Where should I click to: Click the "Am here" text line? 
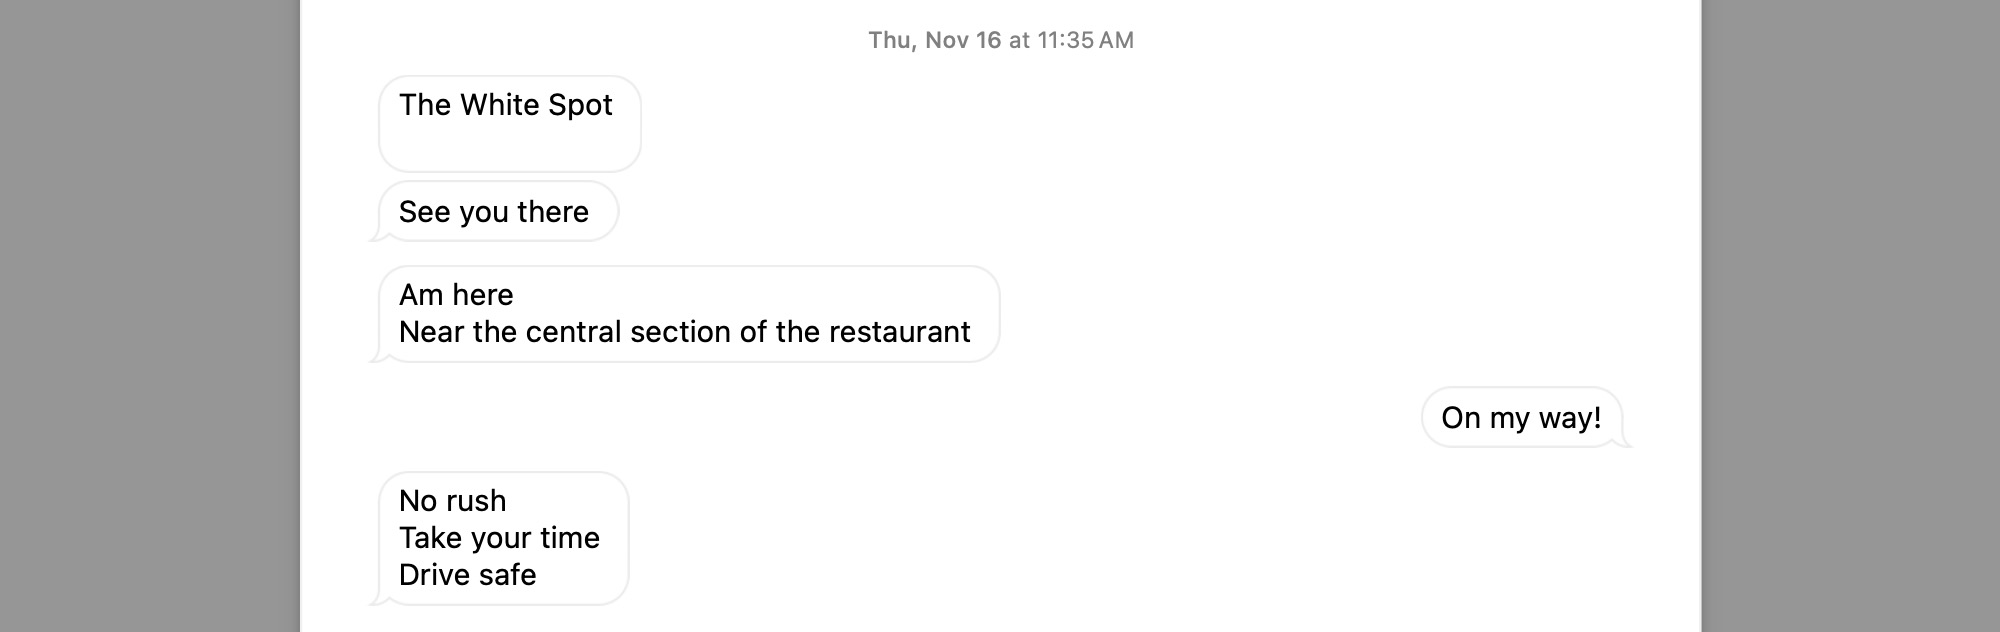click(456, 295)
